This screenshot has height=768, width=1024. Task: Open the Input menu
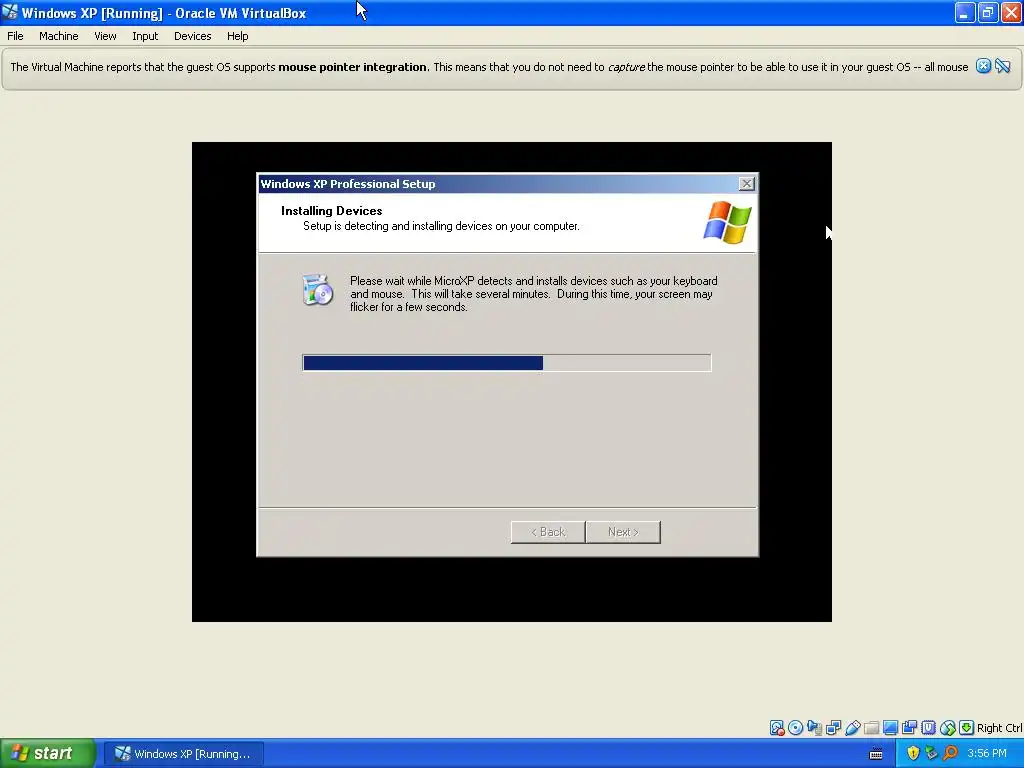coord(145,36)
